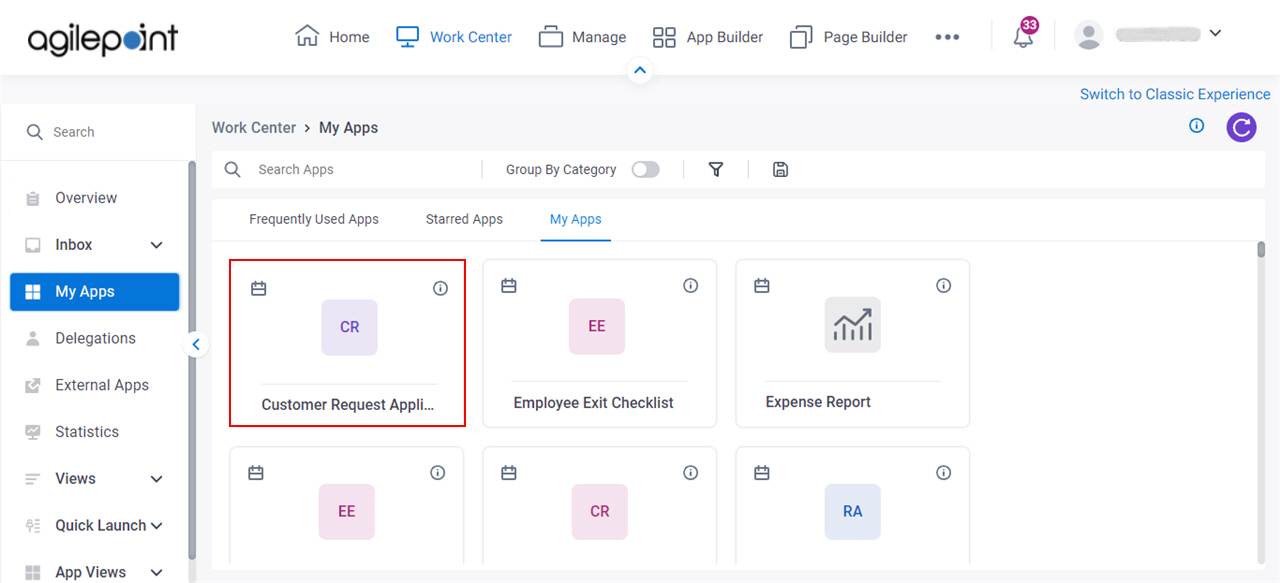Click calendar icon on second-row EE card
The width and height of the screenshot is (1280, 583).
coord(256,473)
